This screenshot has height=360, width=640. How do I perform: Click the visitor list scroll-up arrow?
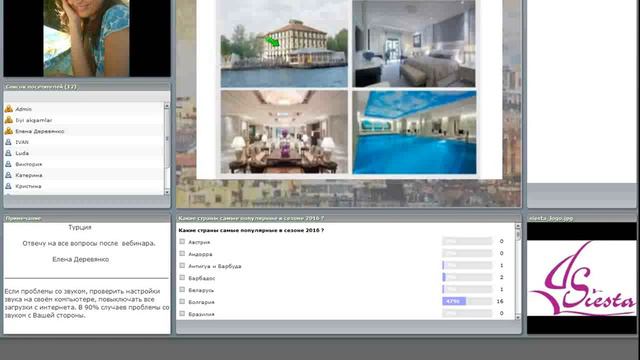pyautogui.click(x=167, y=106)
